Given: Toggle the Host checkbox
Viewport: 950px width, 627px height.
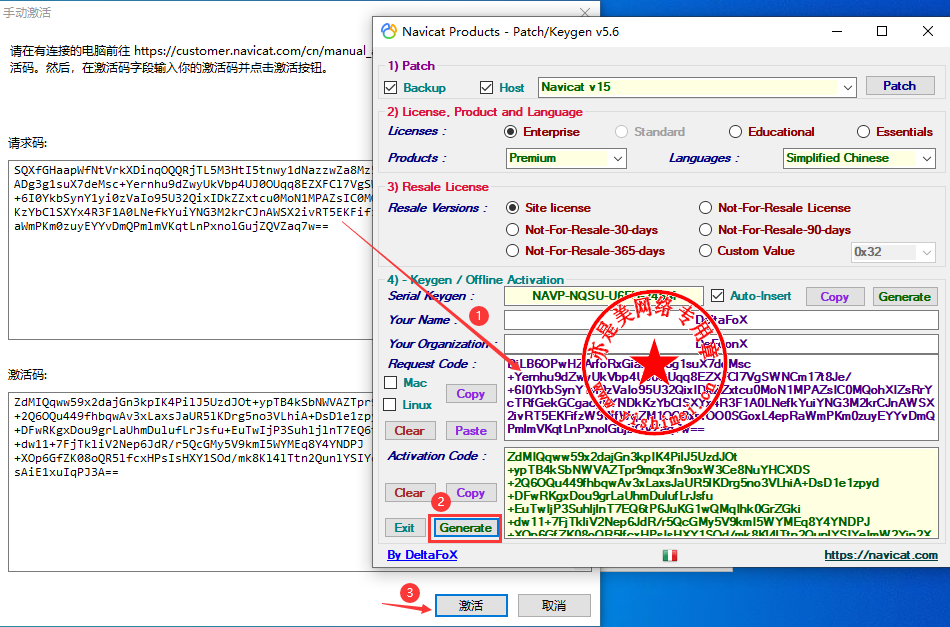Looking at the screenshot, I should [x=487, y=88].
